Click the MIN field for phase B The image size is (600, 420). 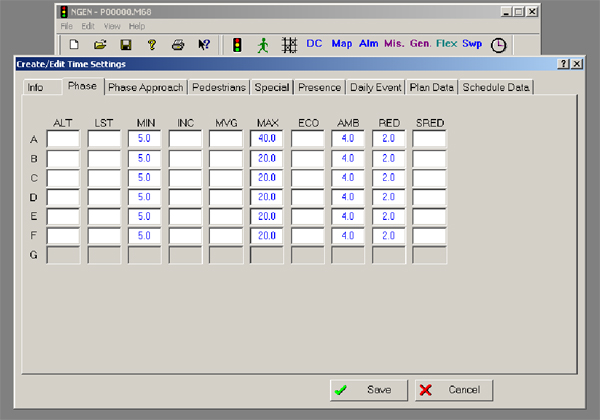tap(144, 158)
